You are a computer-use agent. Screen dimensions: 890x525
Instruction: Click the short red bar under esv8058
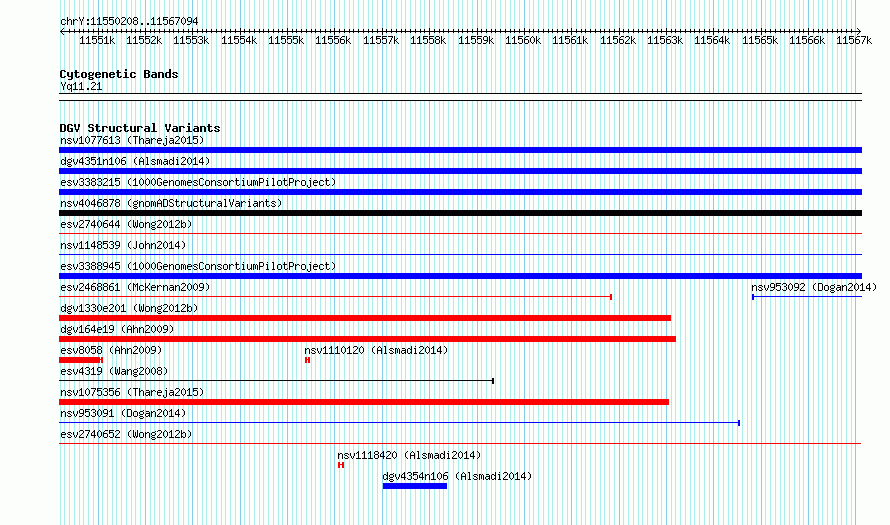point(81,360)
